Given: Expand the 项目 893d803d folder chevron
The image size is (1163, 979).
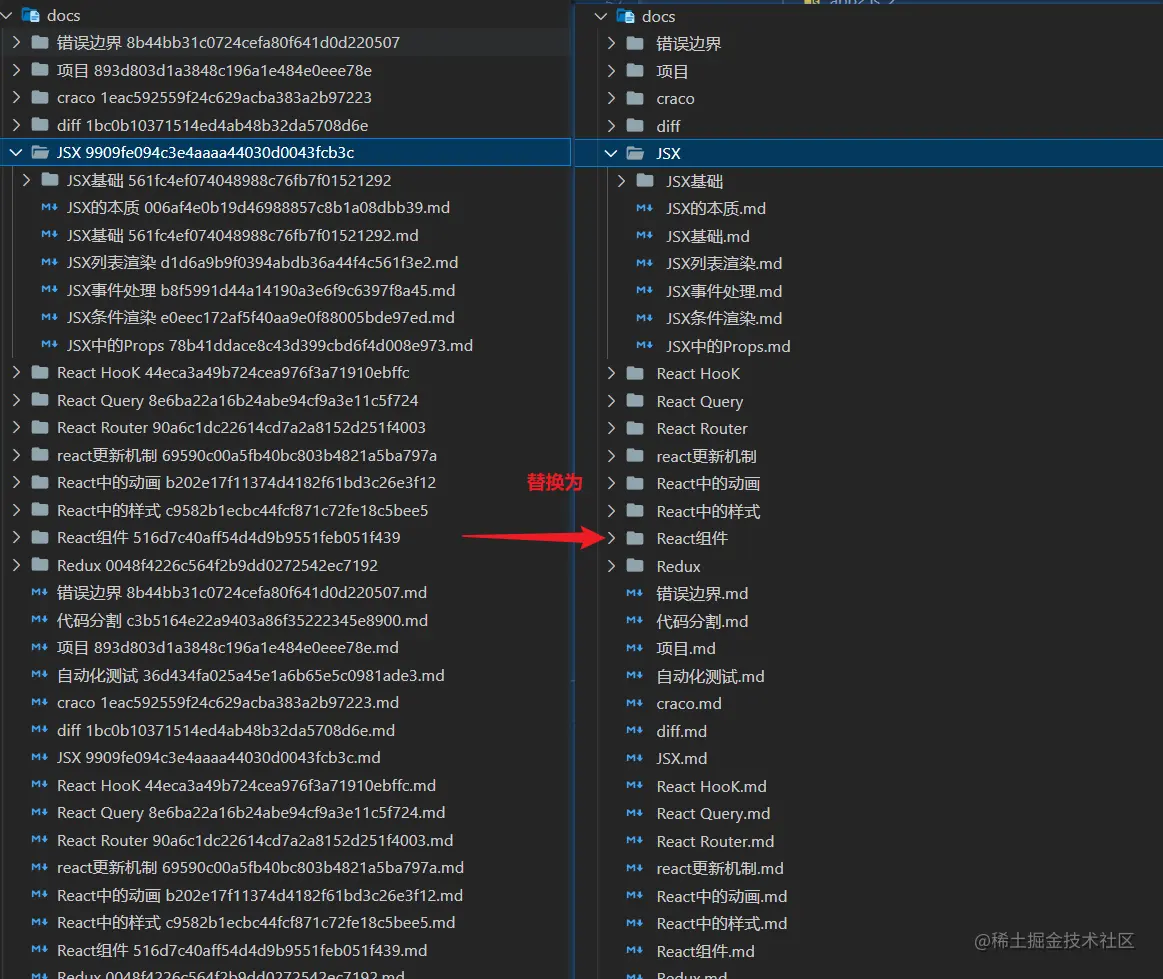Looking at the screenshot, I should [x=16, y=70].
